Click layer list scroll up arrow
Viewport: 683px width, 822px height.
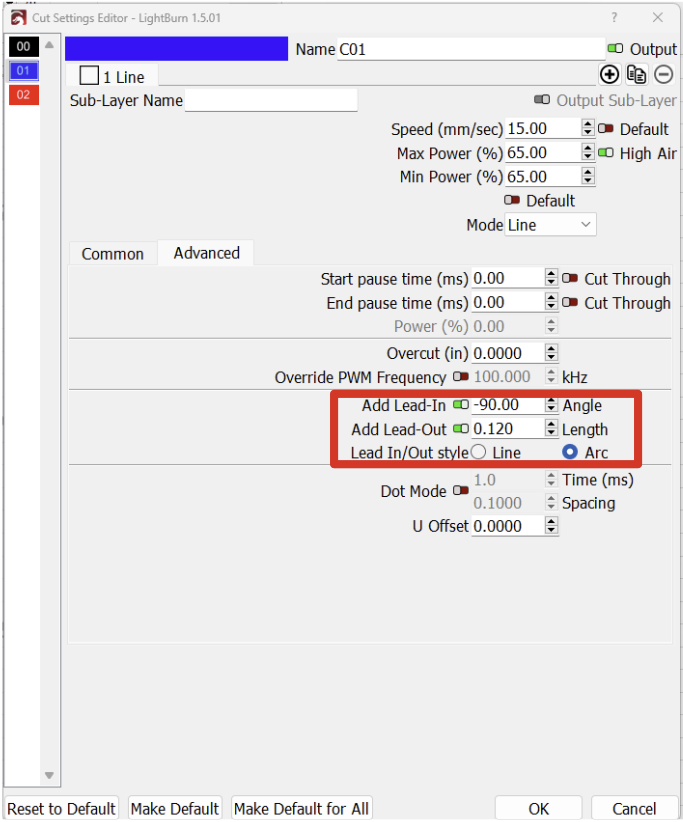(49, 45)
